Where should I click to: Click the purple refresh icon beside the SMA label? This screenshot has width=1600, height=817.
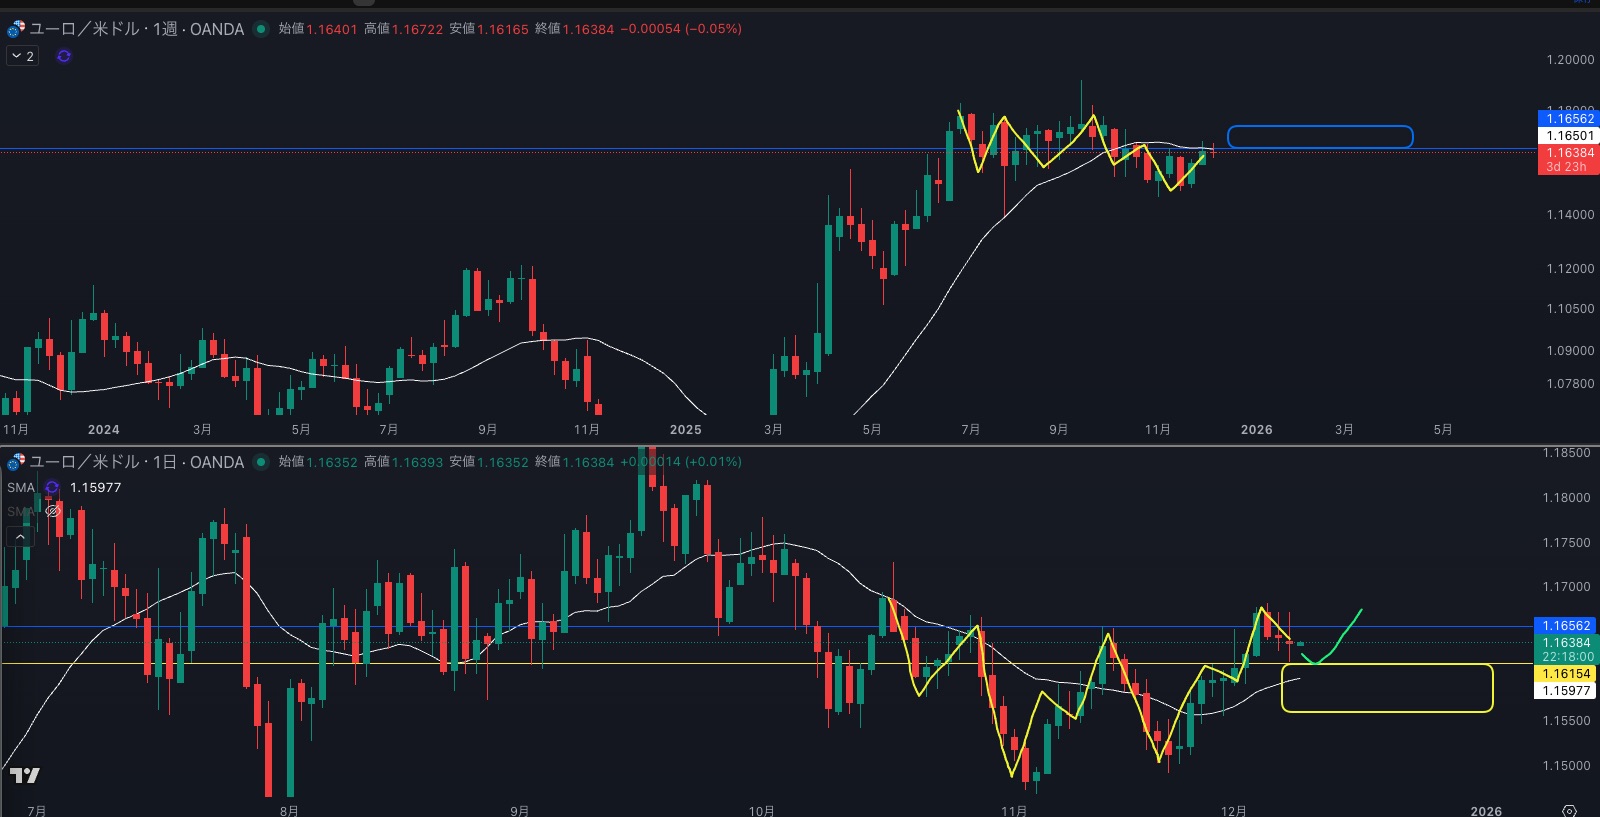tap(52, 488)
